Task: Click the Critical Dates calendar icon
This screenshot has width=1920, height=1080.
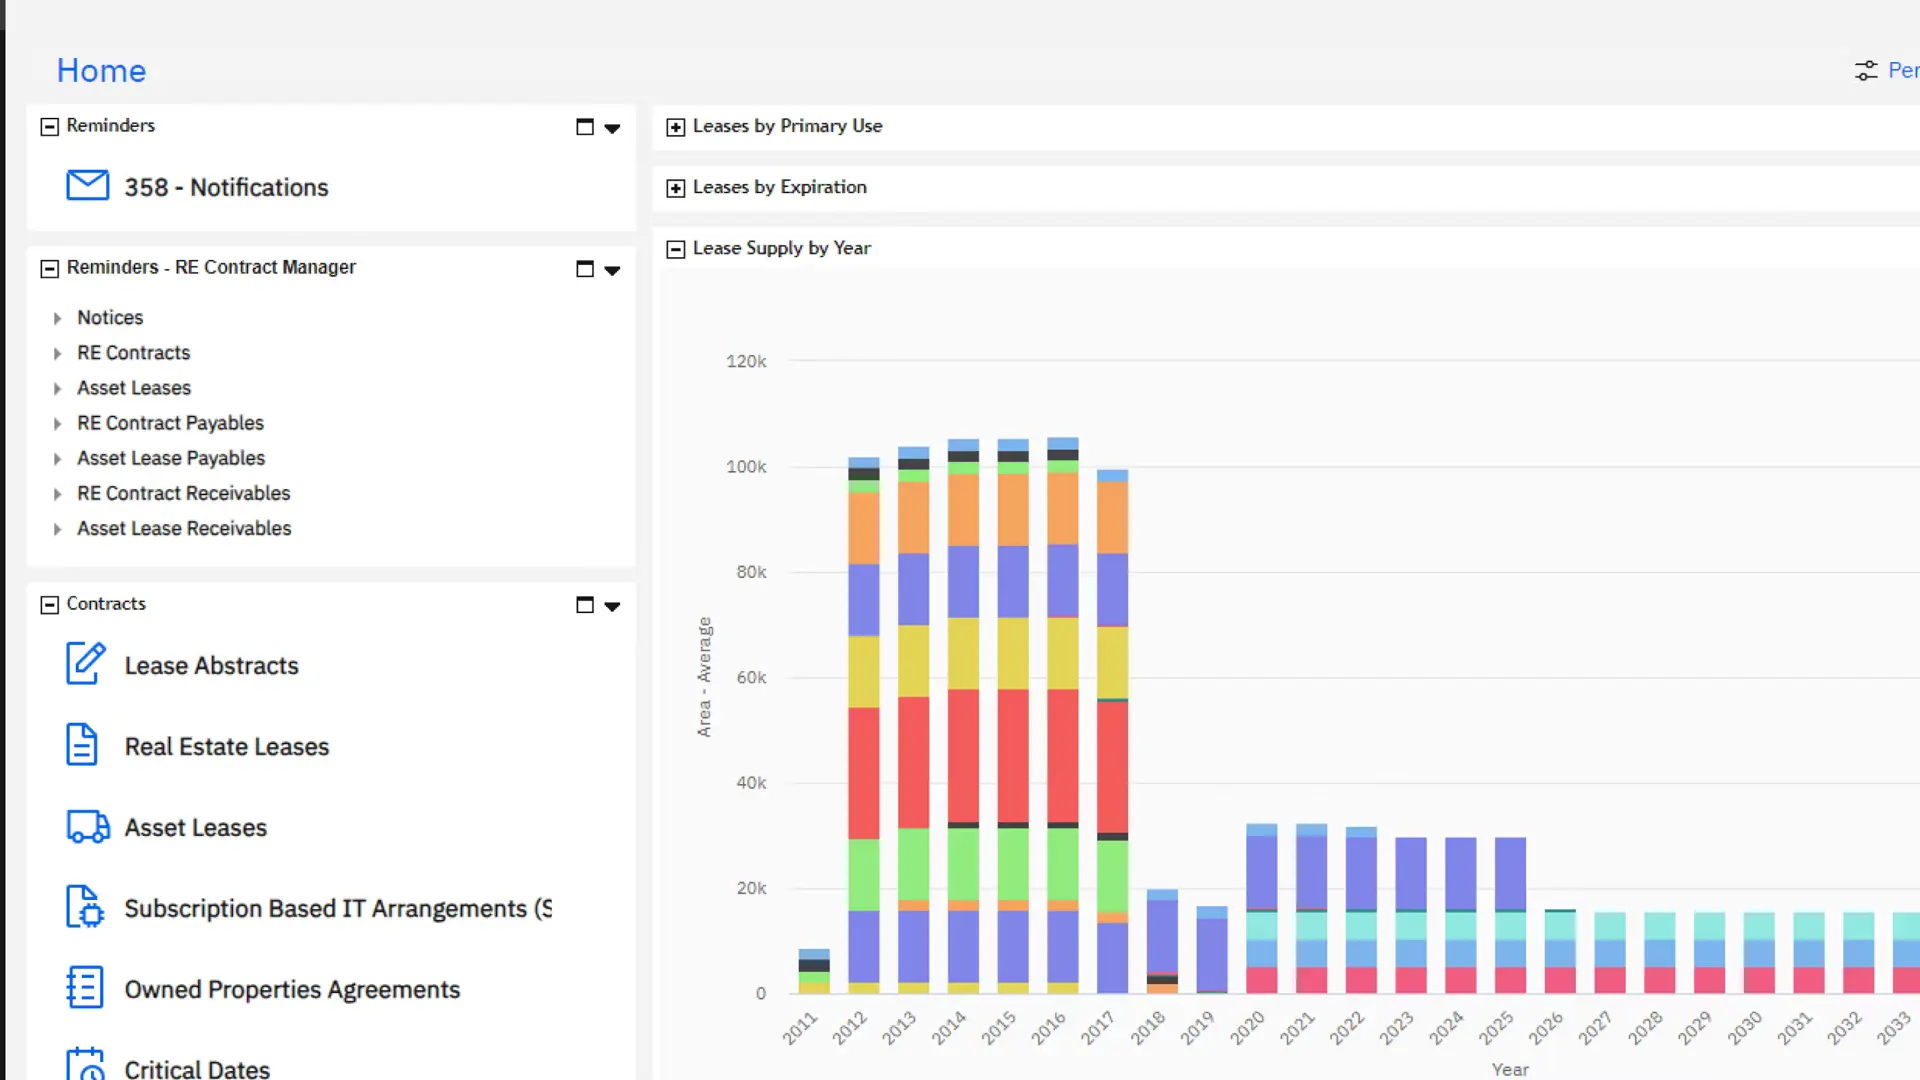Action: [x=85, y=1064]
